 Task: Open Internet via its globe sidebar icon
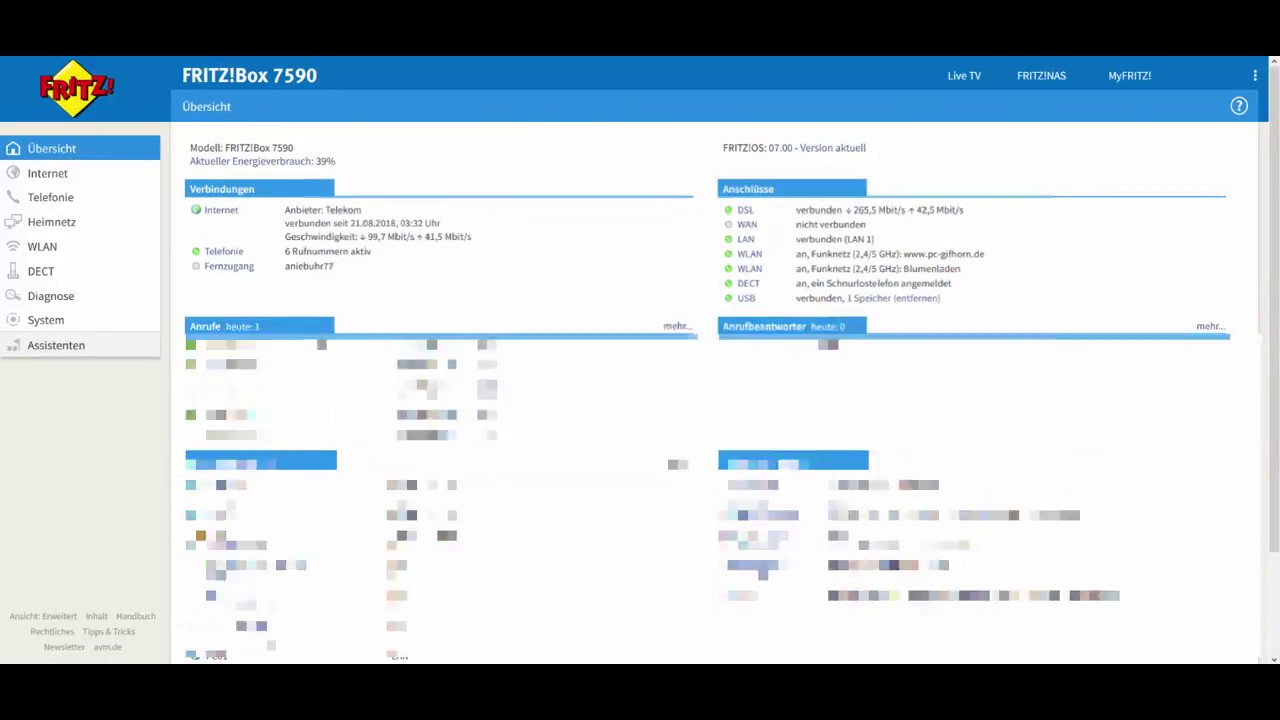[13, 173]
